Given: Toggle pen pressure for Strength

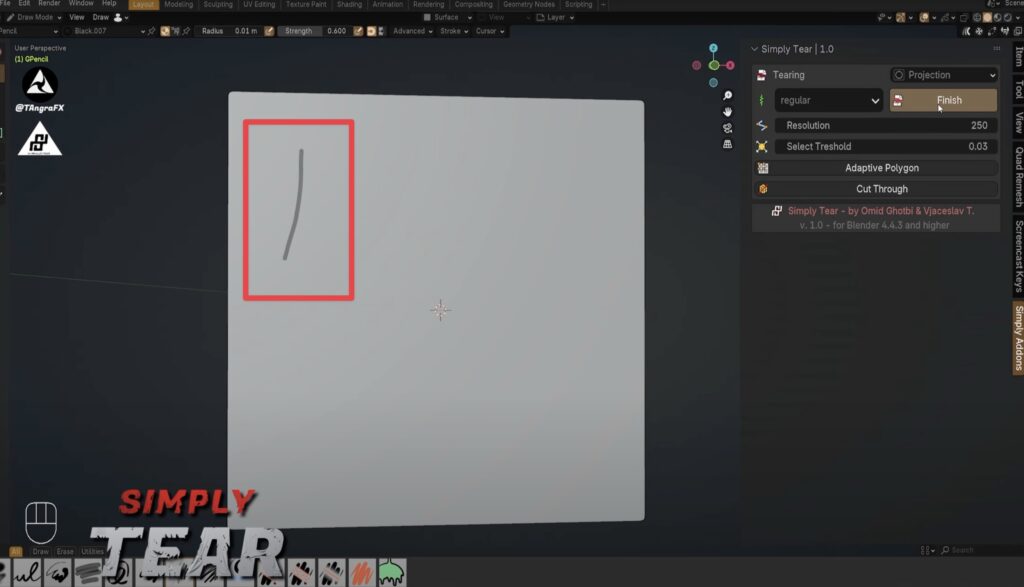Looking at the screenshot, I should click(358, 31).
